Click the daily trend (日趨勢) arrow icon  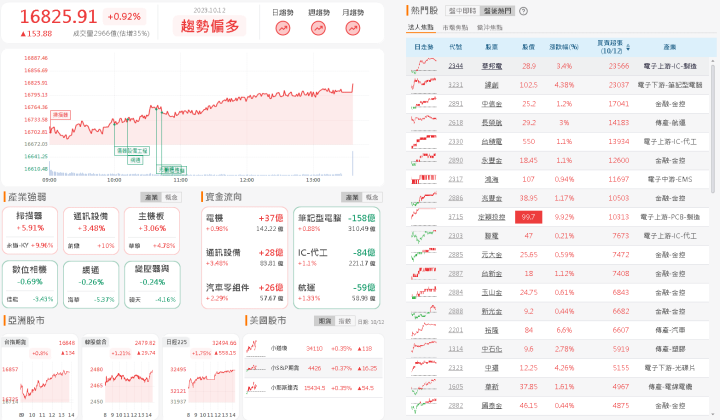(283, 28)
